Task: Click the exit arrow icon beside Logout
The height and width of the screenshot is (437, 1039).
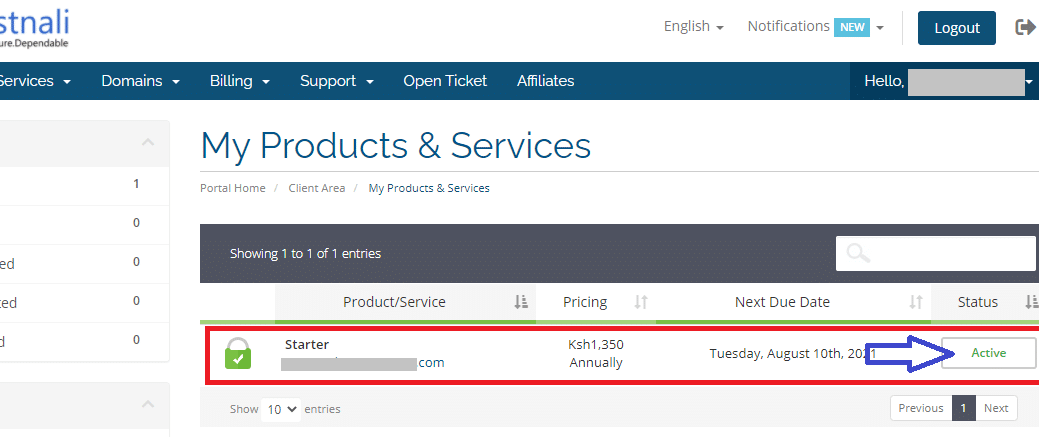Action: click(x=1025, y=27)
